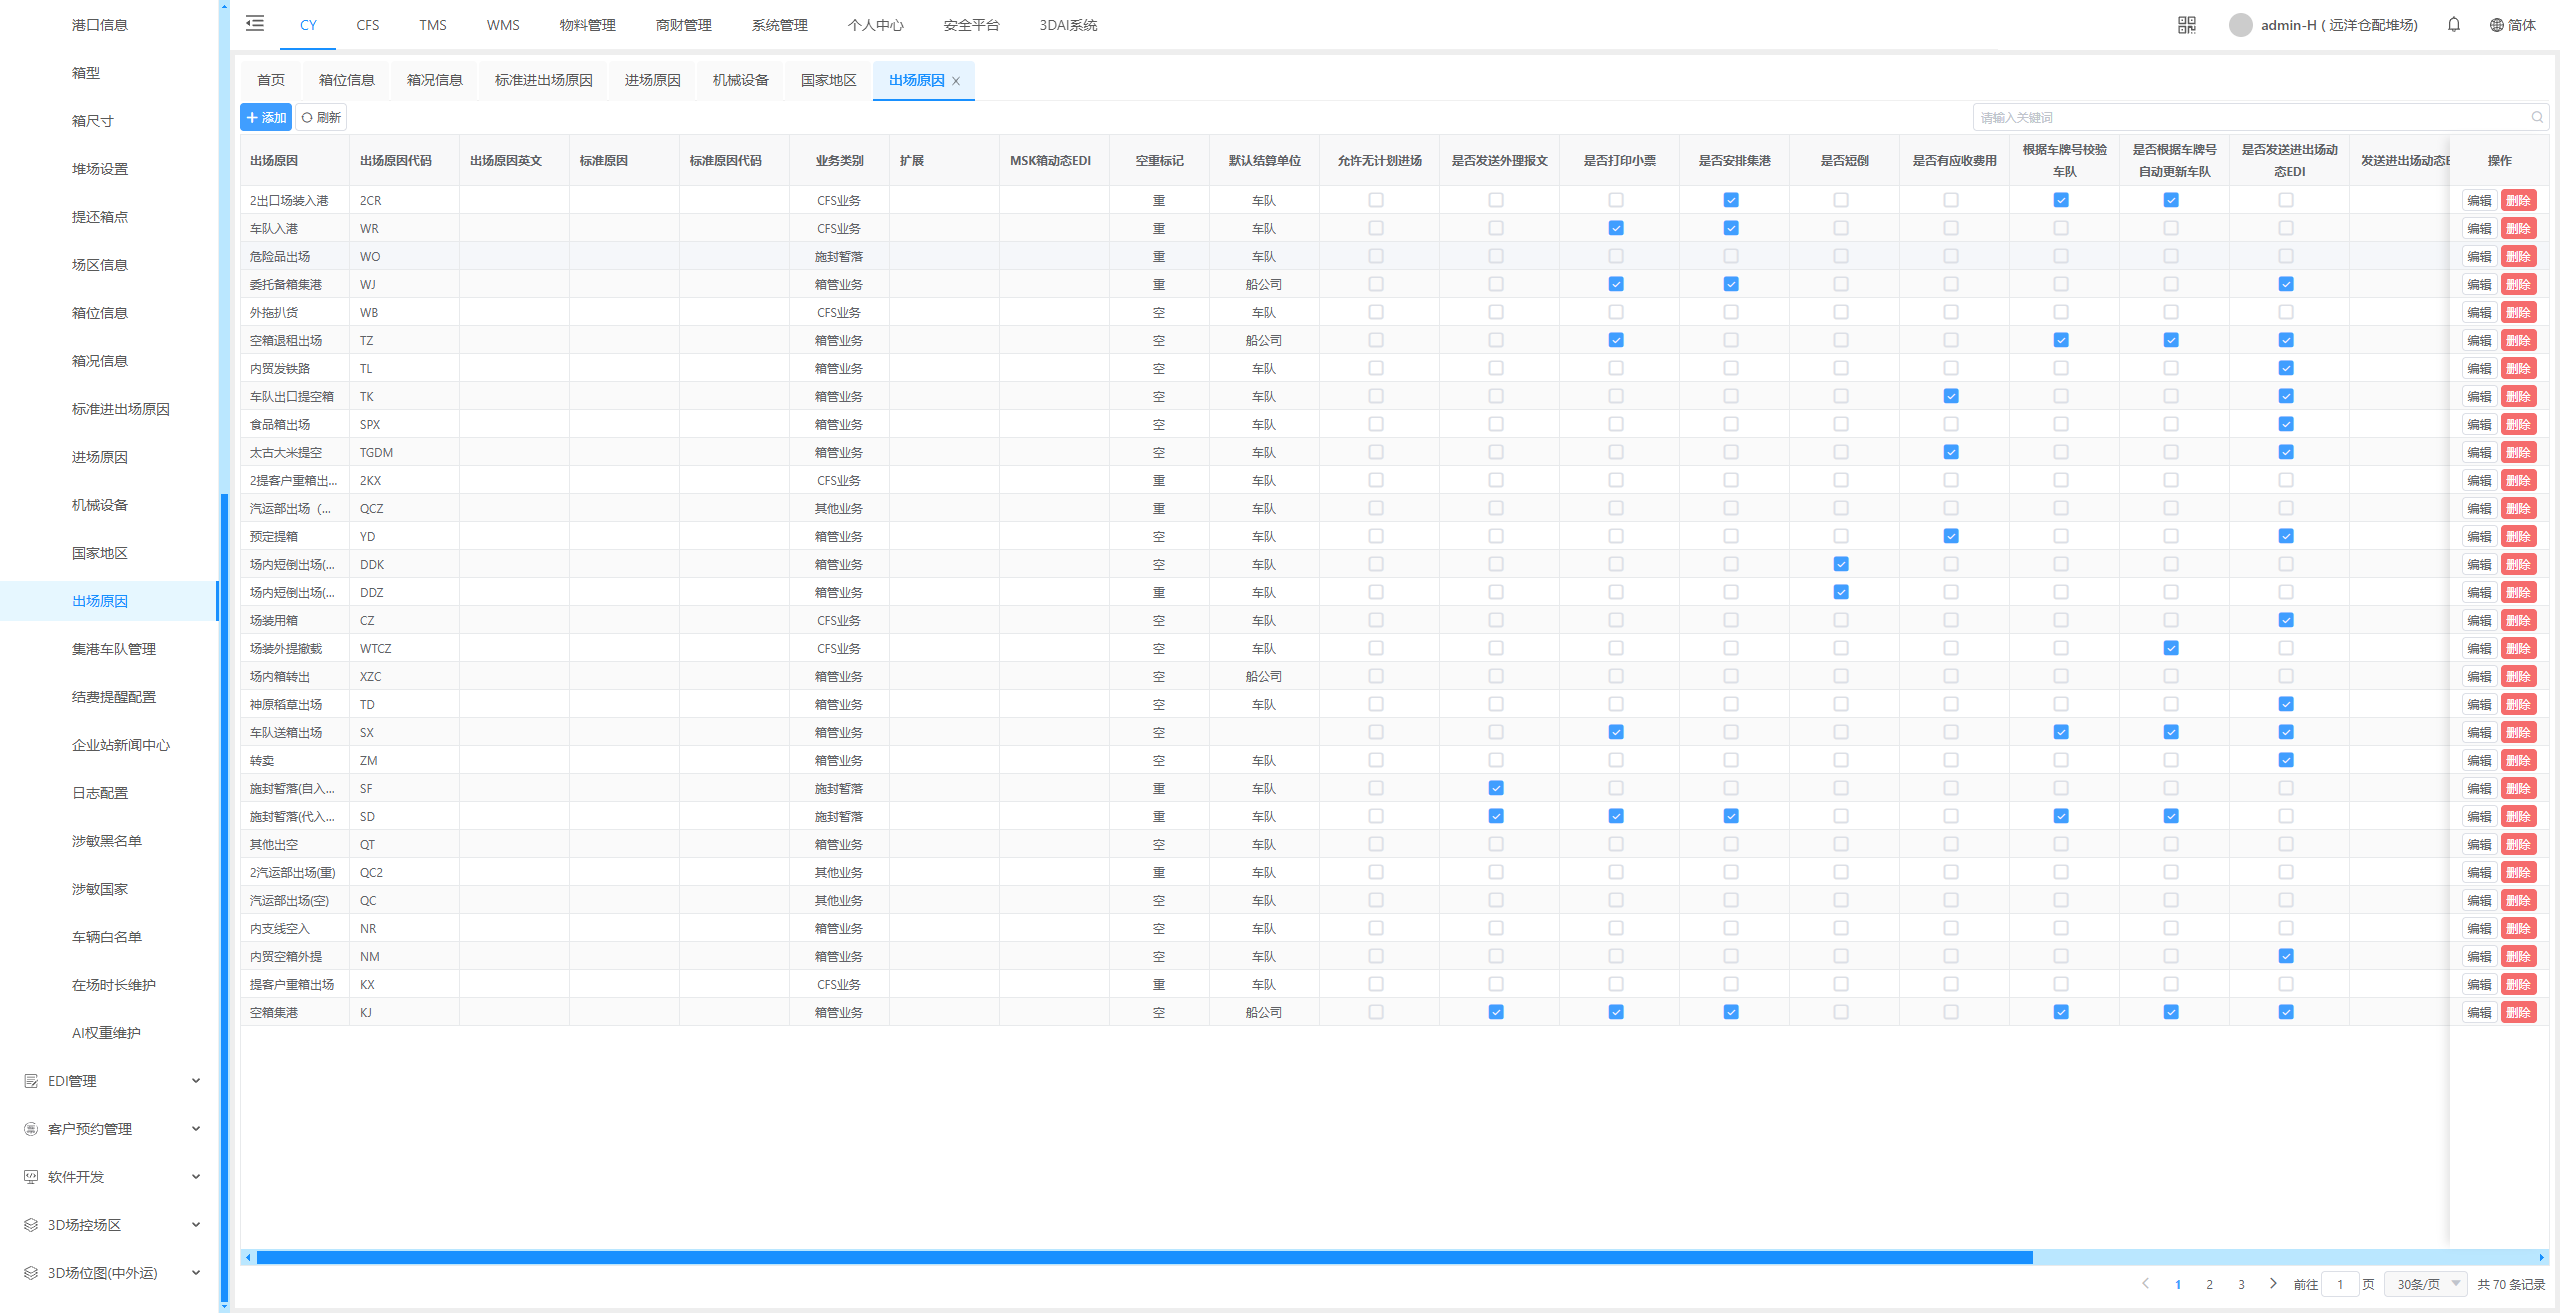The width and height of the screenshot is (2560, 1313).
Task: Click 删除 for the 危险品出场 row
Action: 2518,257
